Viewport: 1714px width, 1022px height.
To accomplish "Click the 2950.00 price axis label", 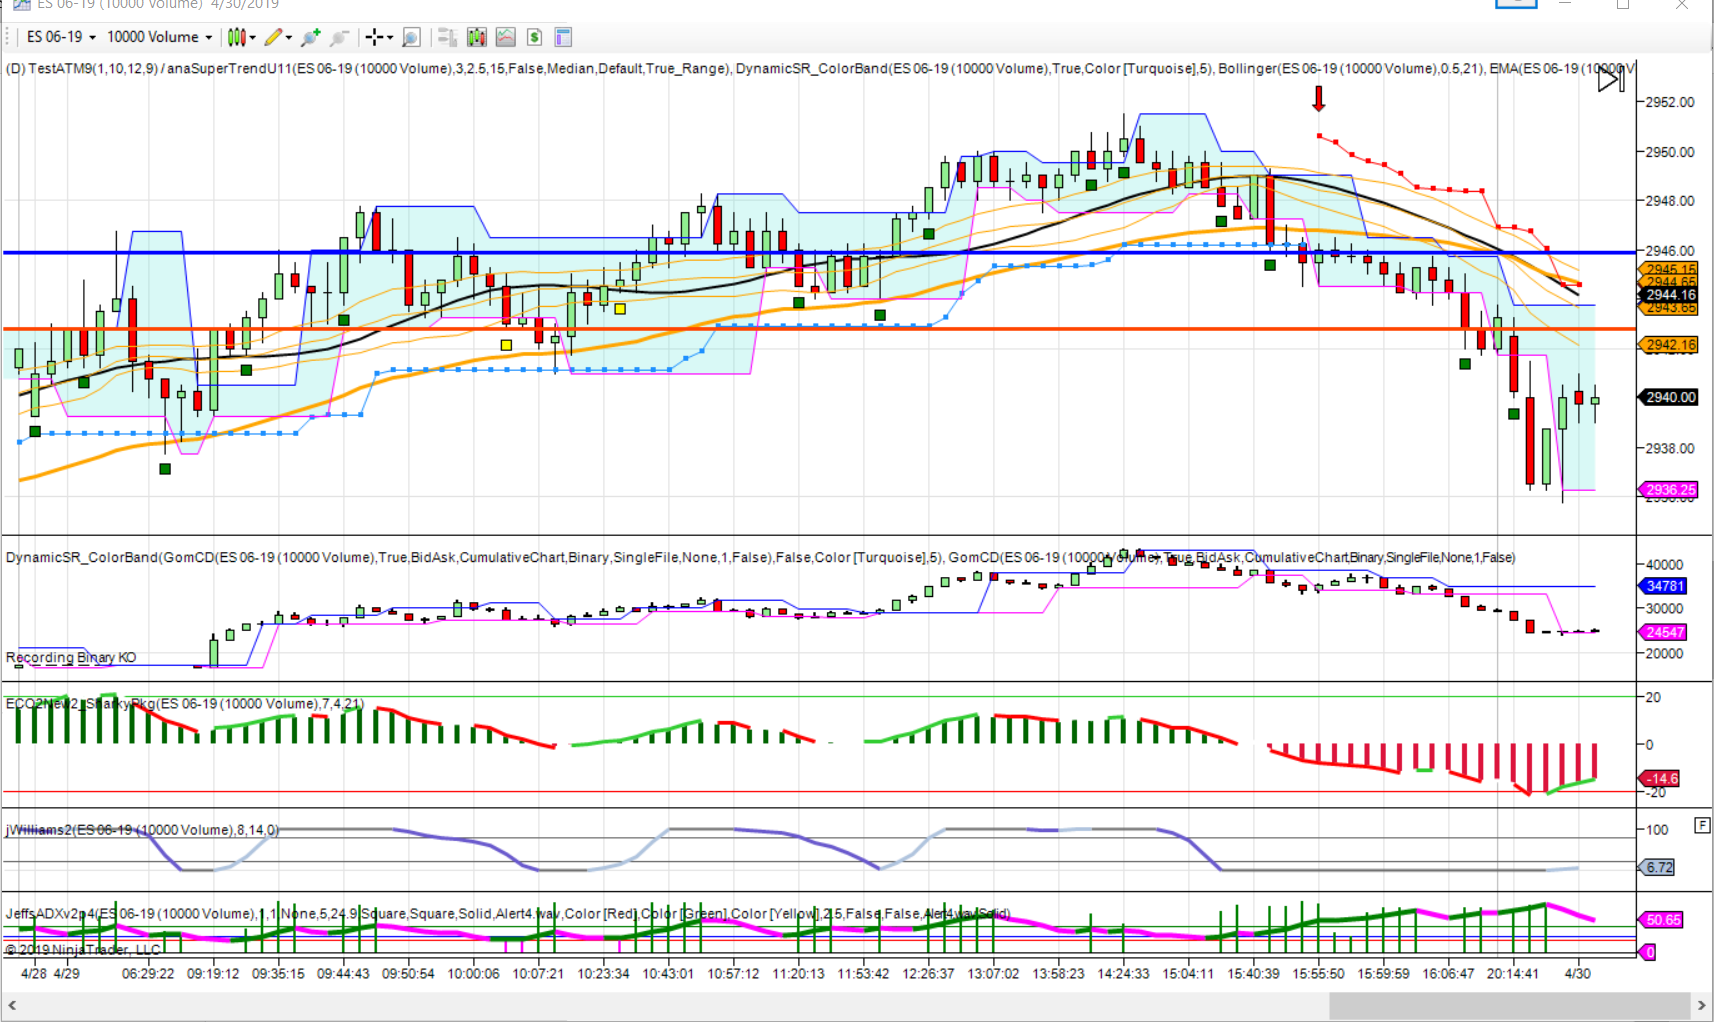I will pyautogui.click(x=1670, y=152).
